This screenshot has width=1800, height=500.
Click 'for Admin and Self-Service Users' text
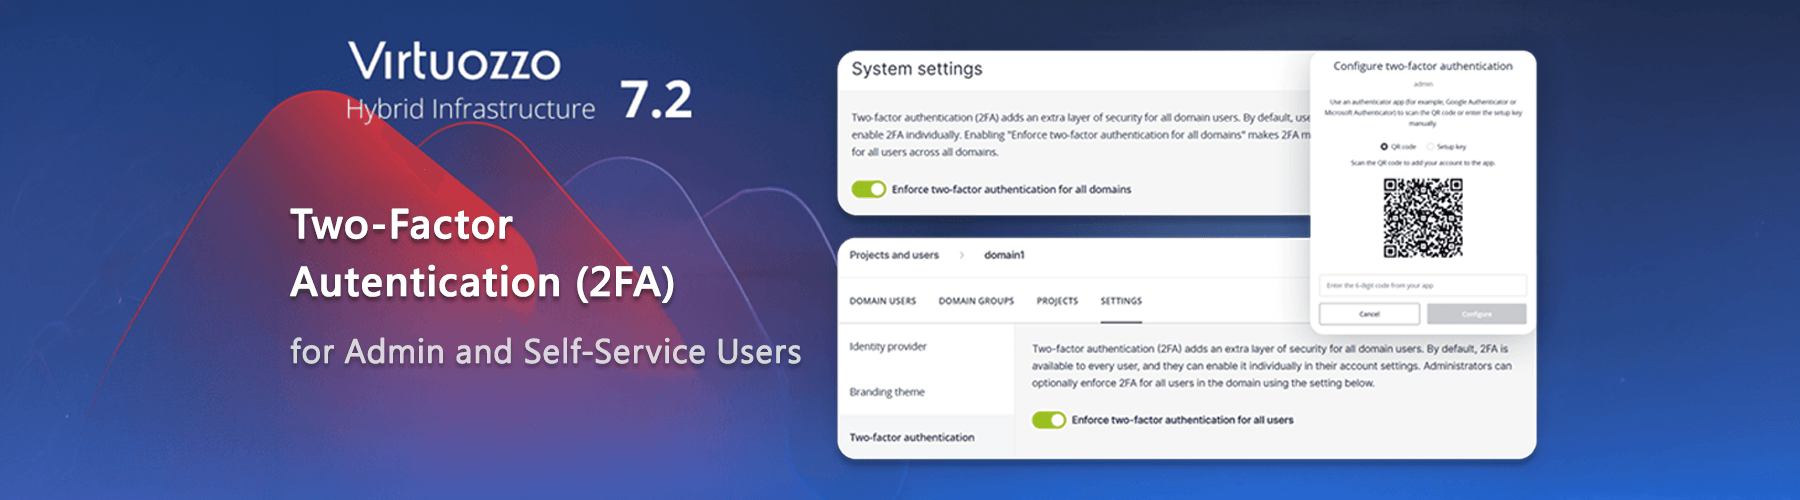coord(546,352)
